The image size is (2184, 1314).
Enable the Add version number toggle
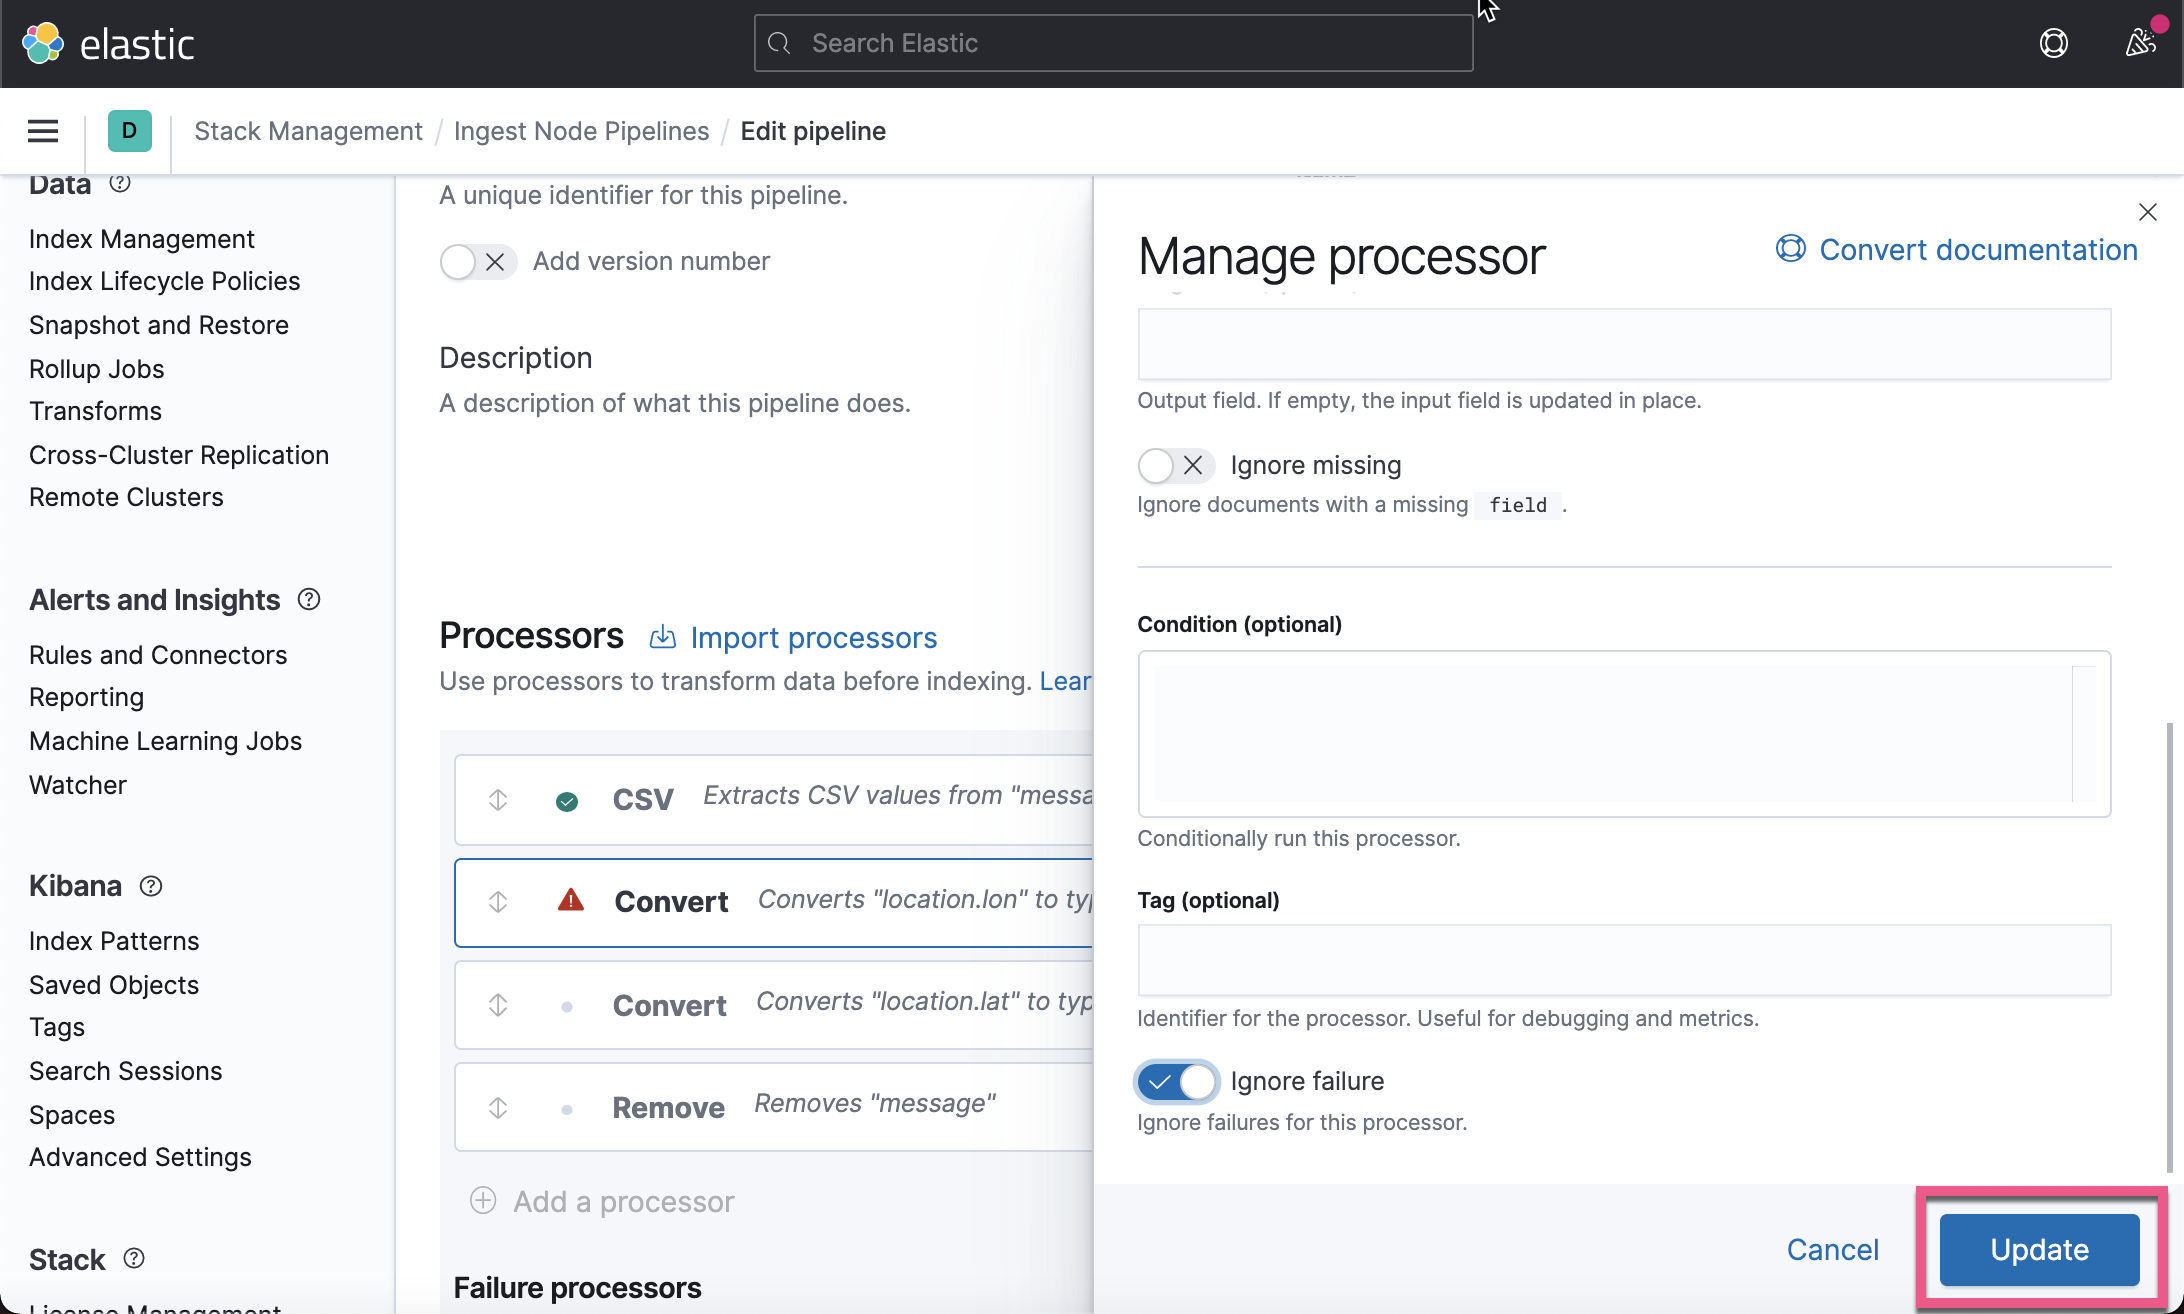tap(477, 262)
